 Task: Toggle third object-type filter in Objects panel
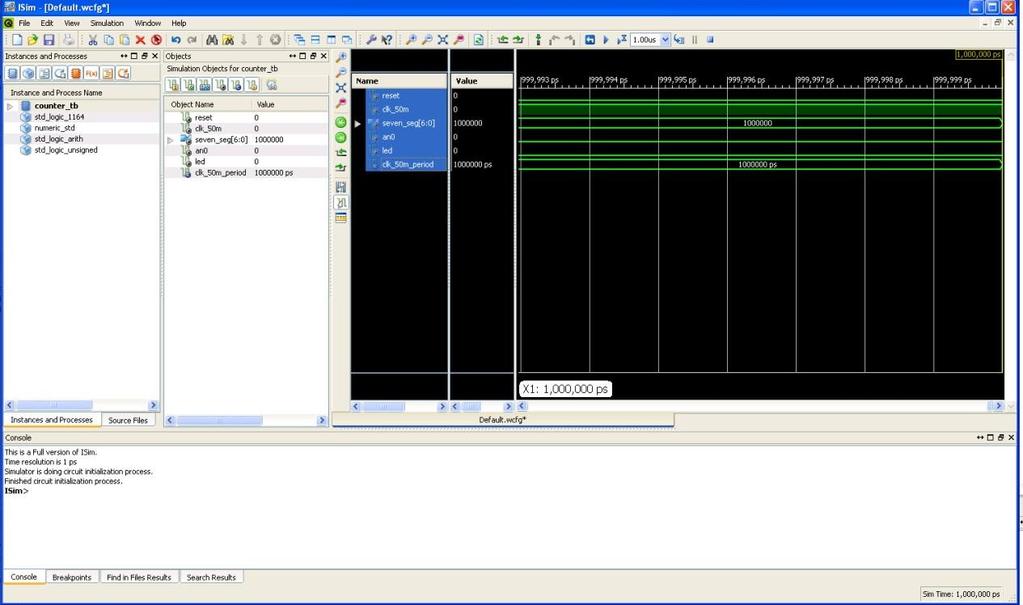click(204, 85)
